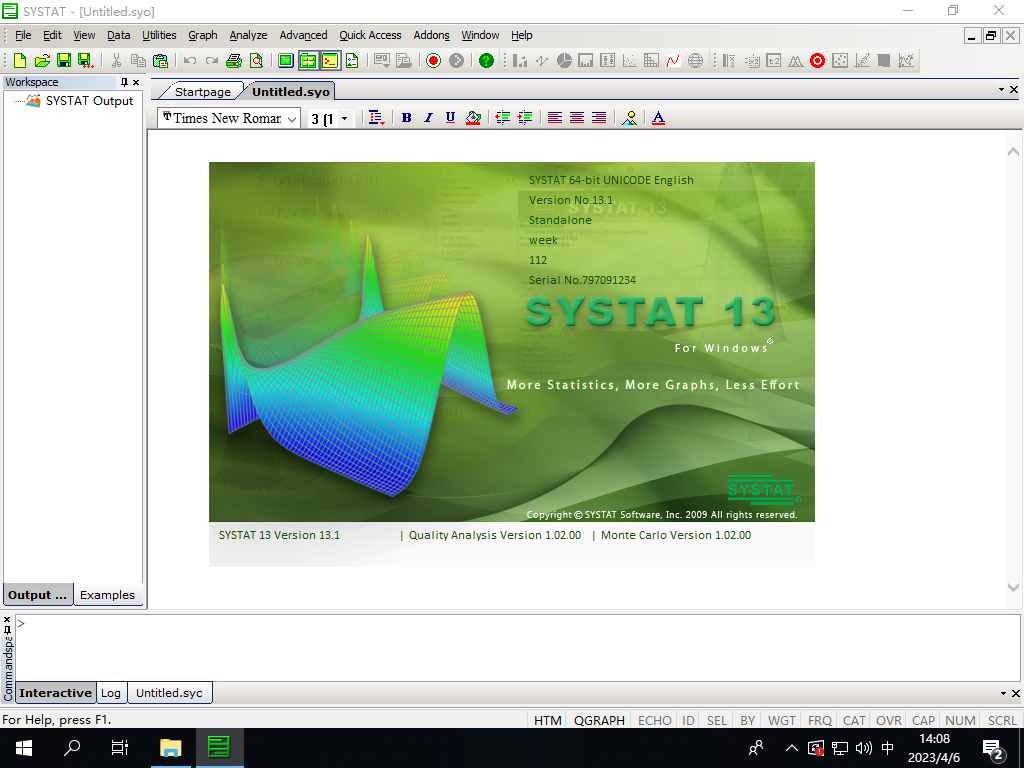This screenshot has width=1024, height=768.
Task: Click the font color A icon
Action: pyautogui.click(x=658, y=118)
